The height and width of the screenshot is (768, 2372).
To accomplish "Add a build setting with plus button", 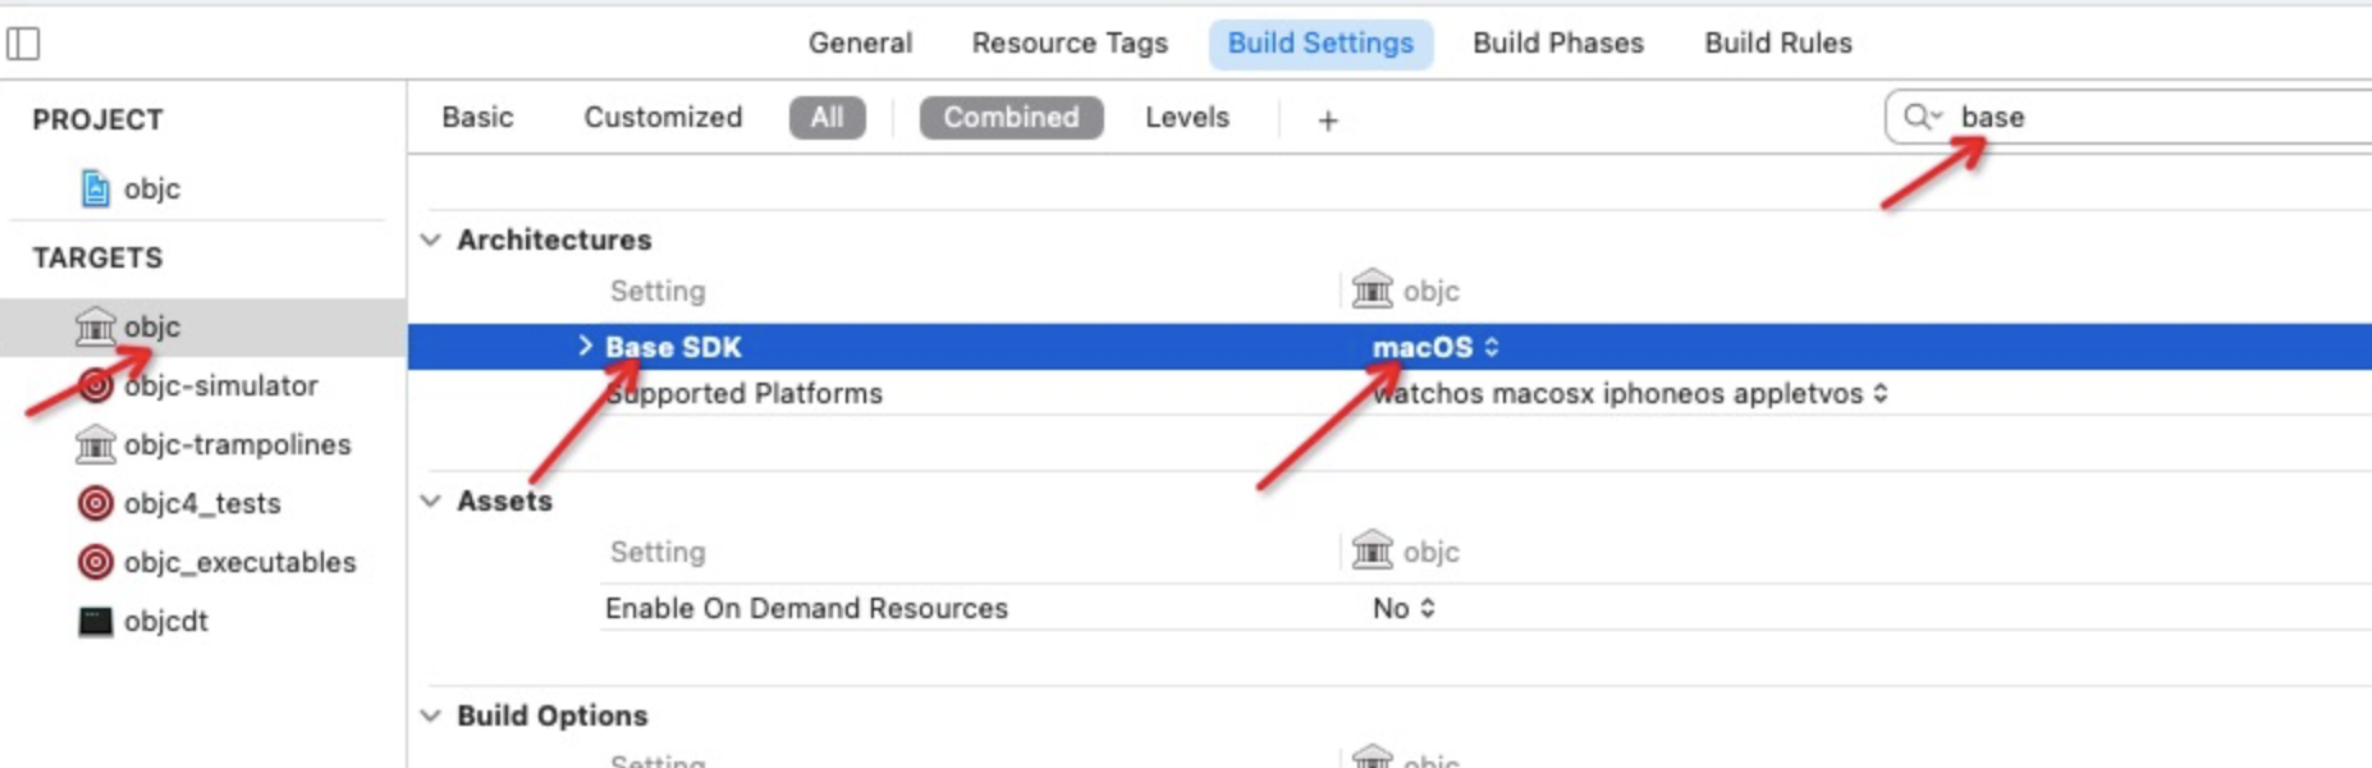I will (1327, 121).
